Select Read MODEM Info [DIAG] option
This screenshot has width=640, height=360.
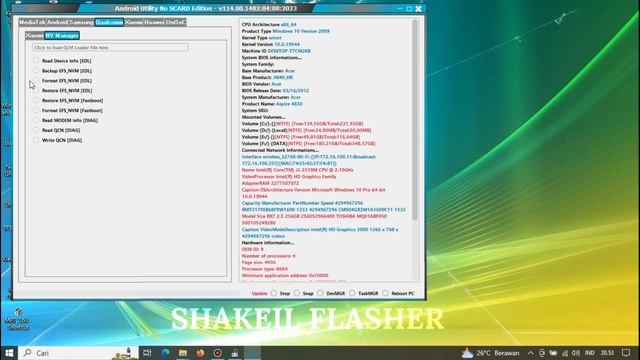coord(66,120)
